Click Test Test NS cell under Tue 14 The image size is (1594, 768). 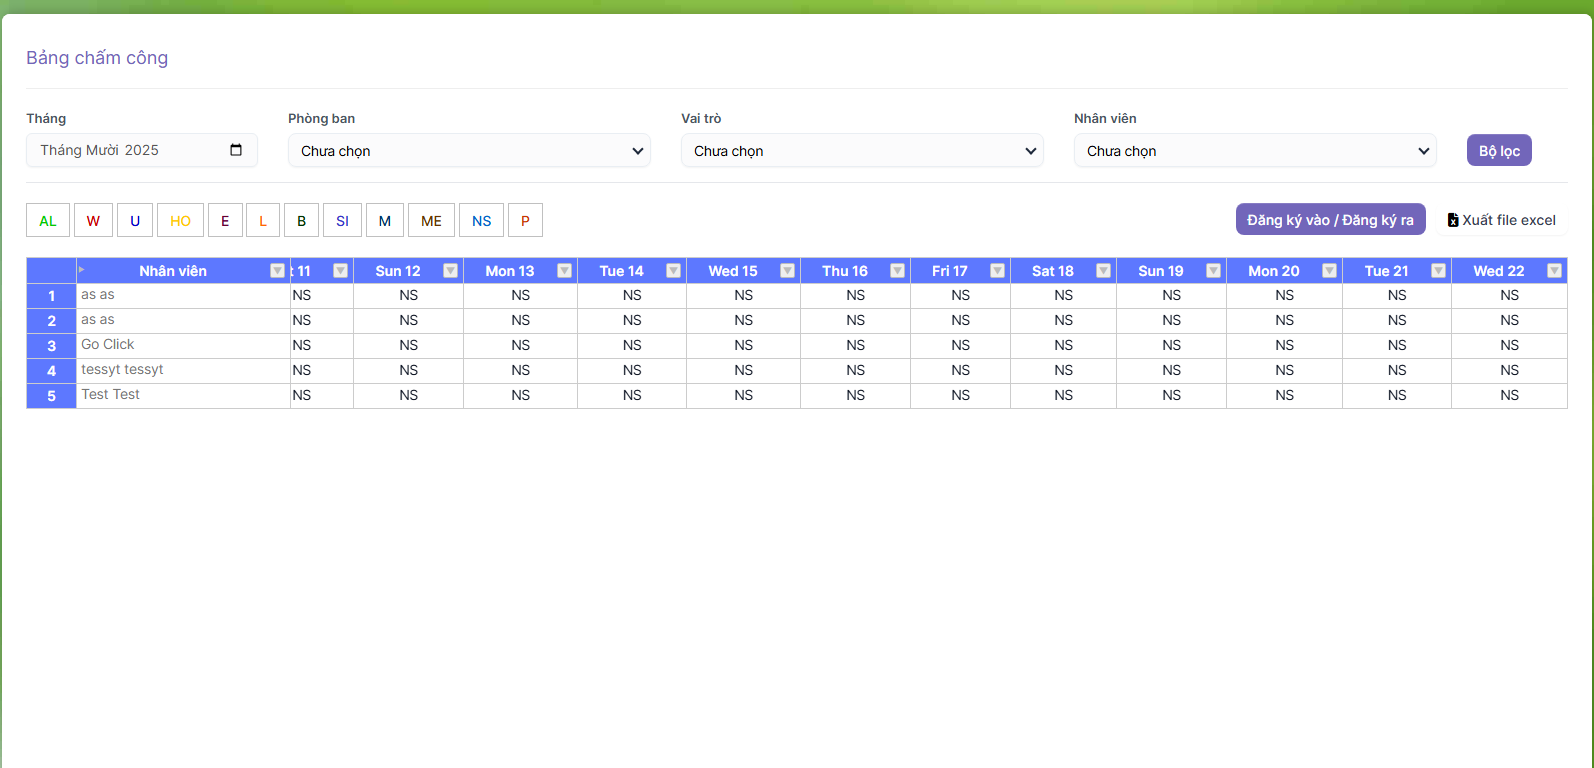pos(632,396)
